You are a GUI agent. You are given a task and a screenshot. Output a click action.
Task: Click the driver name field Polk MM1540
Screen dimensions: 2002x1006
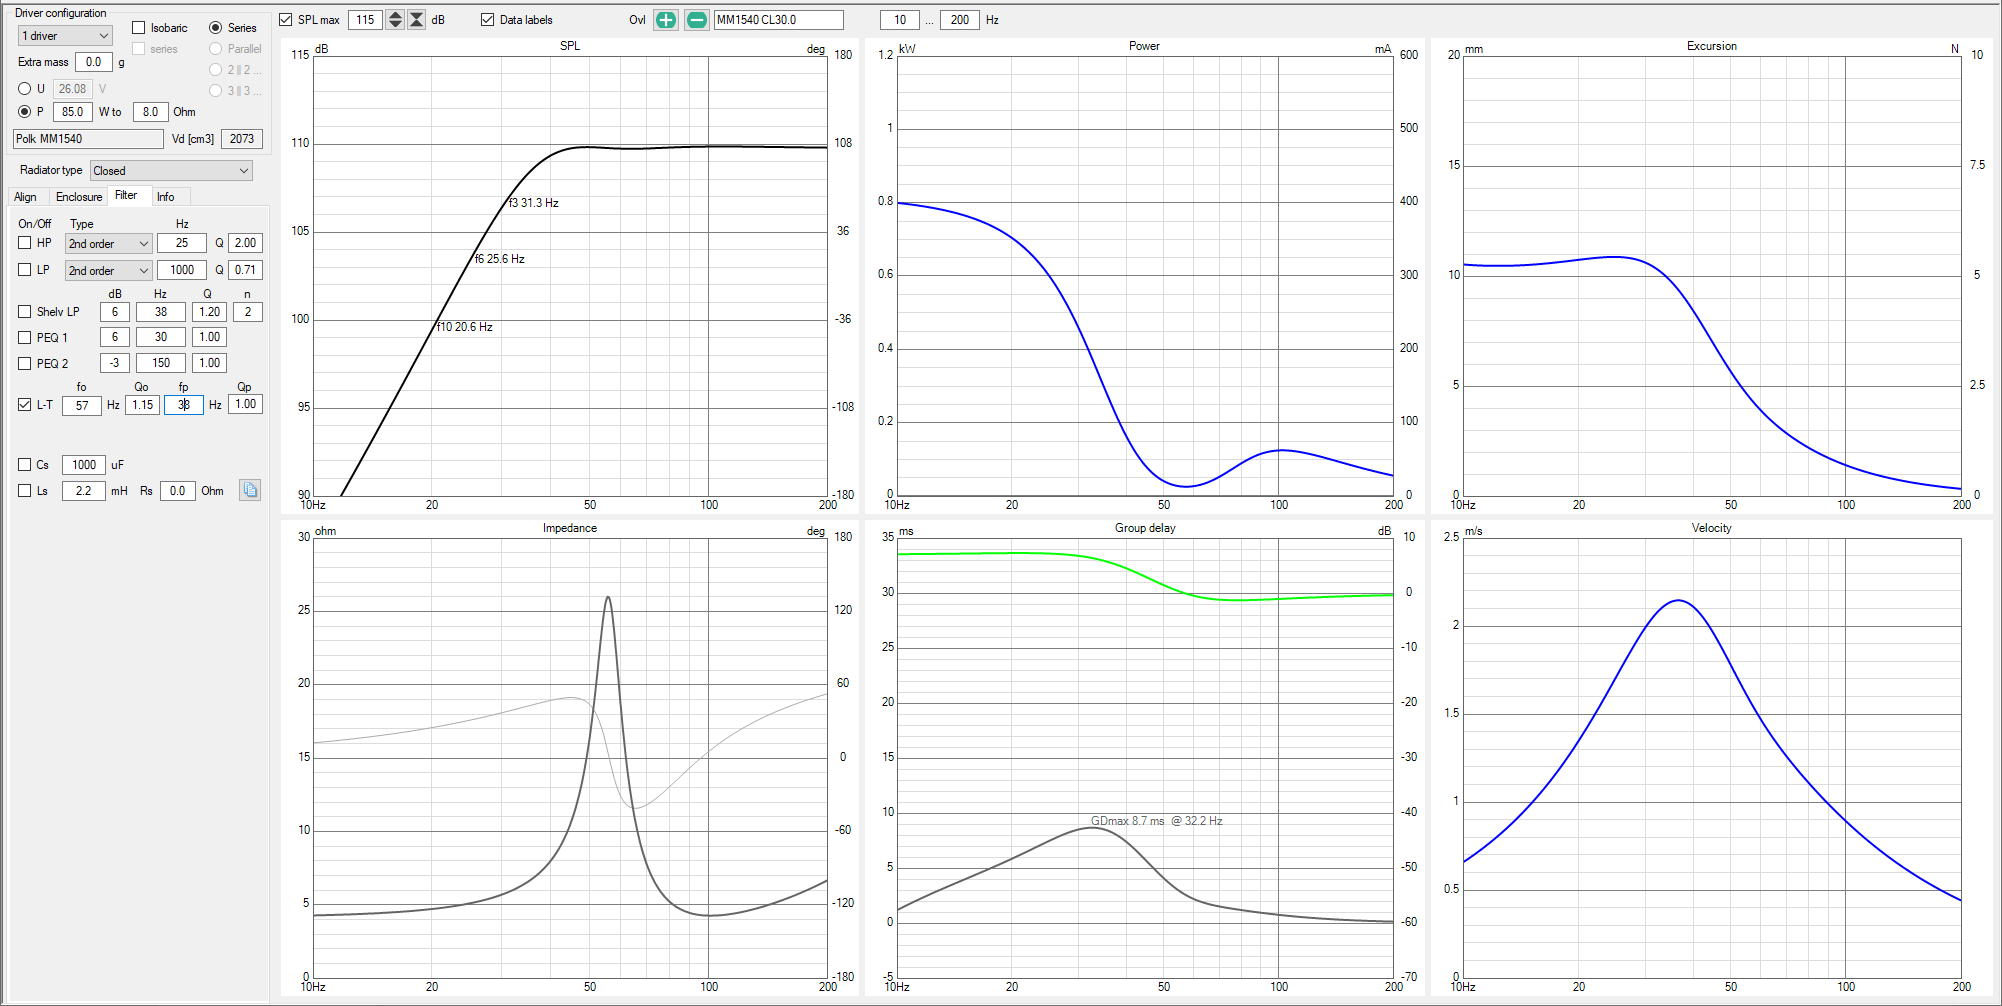point(88,139)
